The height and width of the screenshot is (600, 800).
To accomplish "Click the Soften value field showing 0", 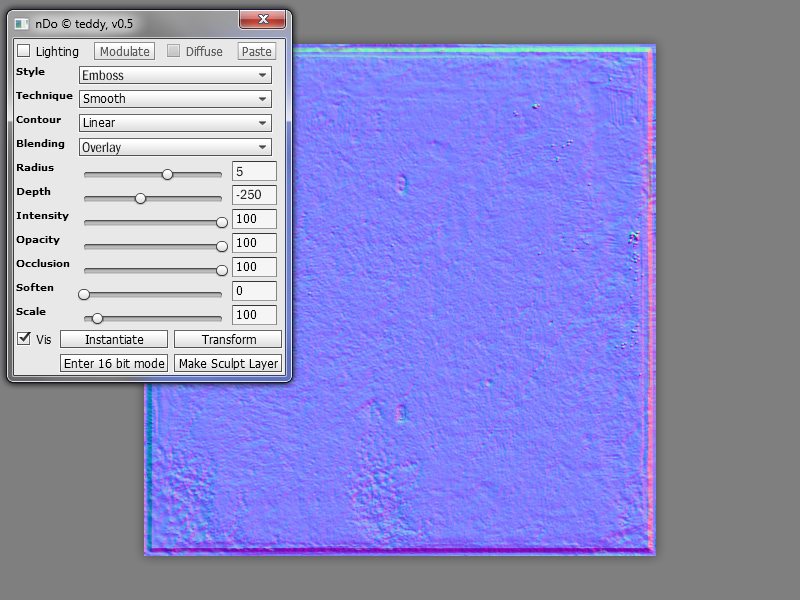I will click(x=254, y=291).
